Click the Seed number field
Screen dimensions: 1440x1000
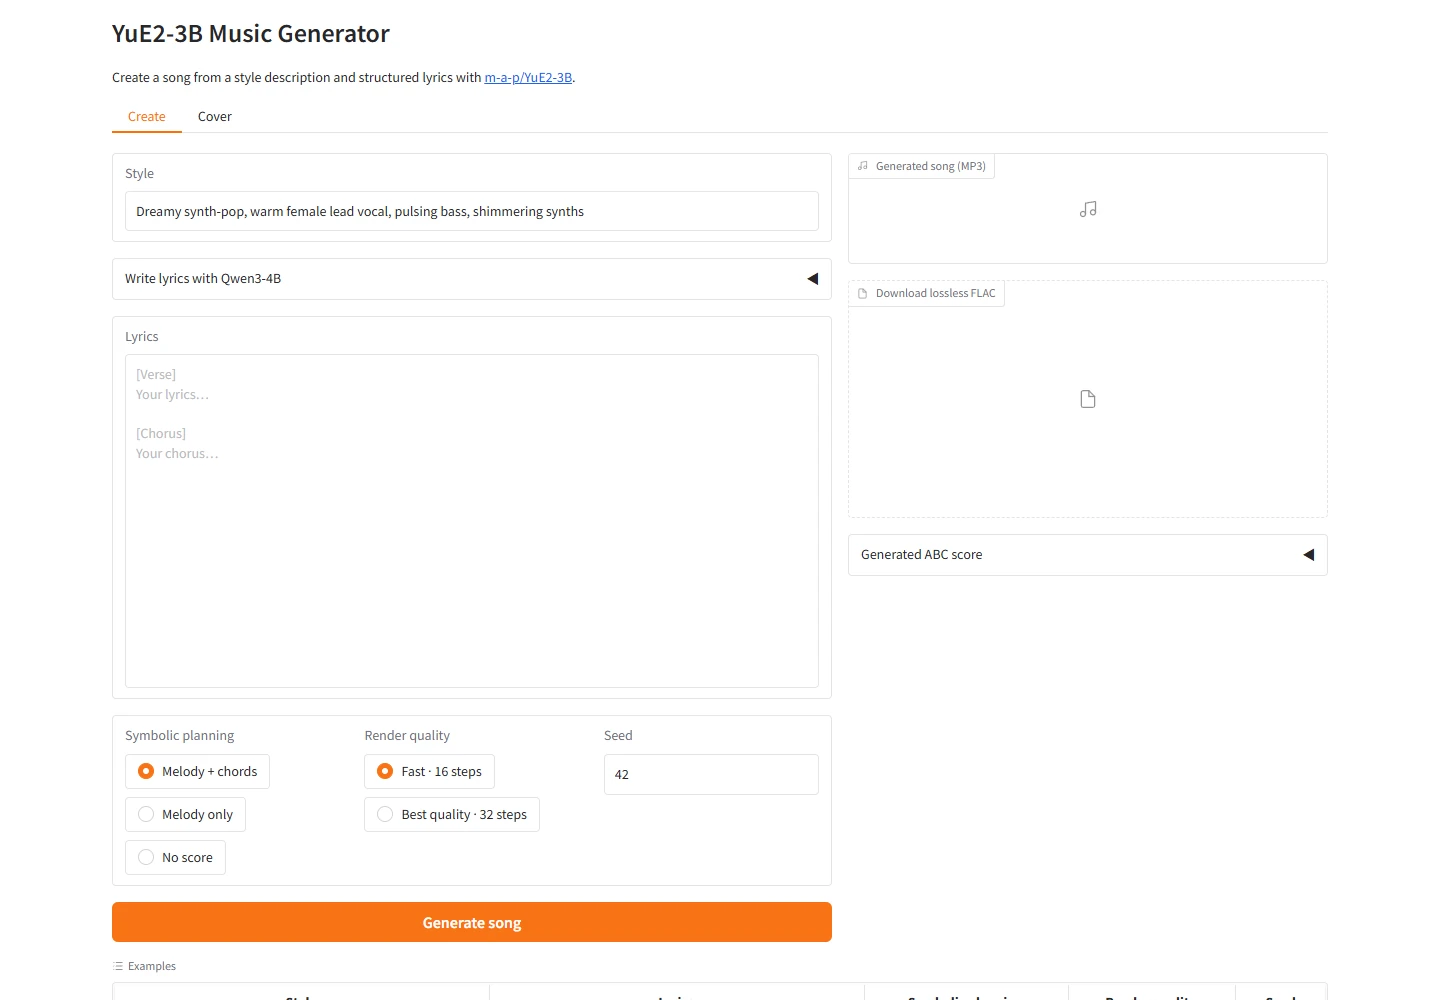pos(711,774)
